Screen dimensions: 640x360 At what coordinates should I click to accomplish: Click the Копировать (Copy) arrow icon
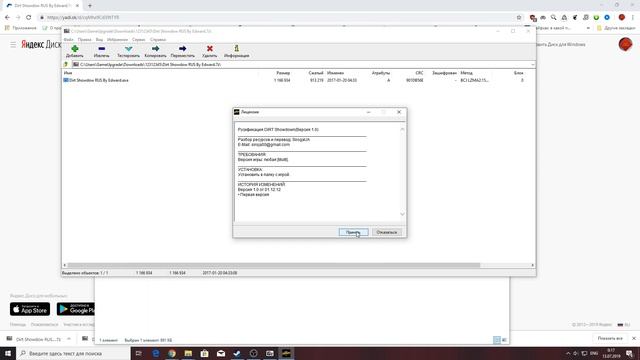coord(156,49)
